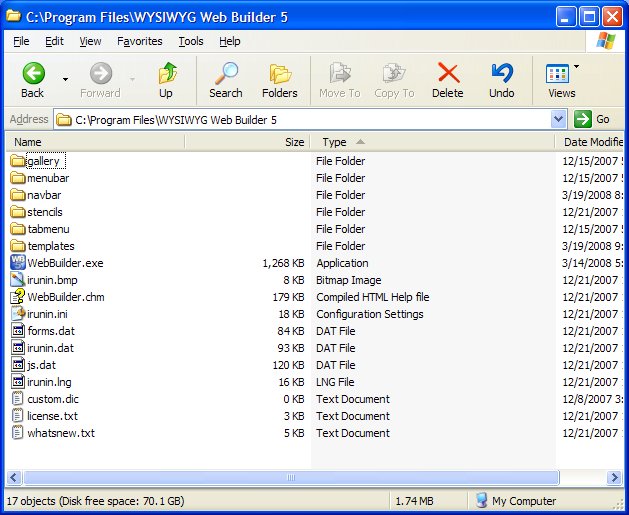The image size is (629, 515).
Task: Open the Back history dropdown arrow
Action: [65, 79]
